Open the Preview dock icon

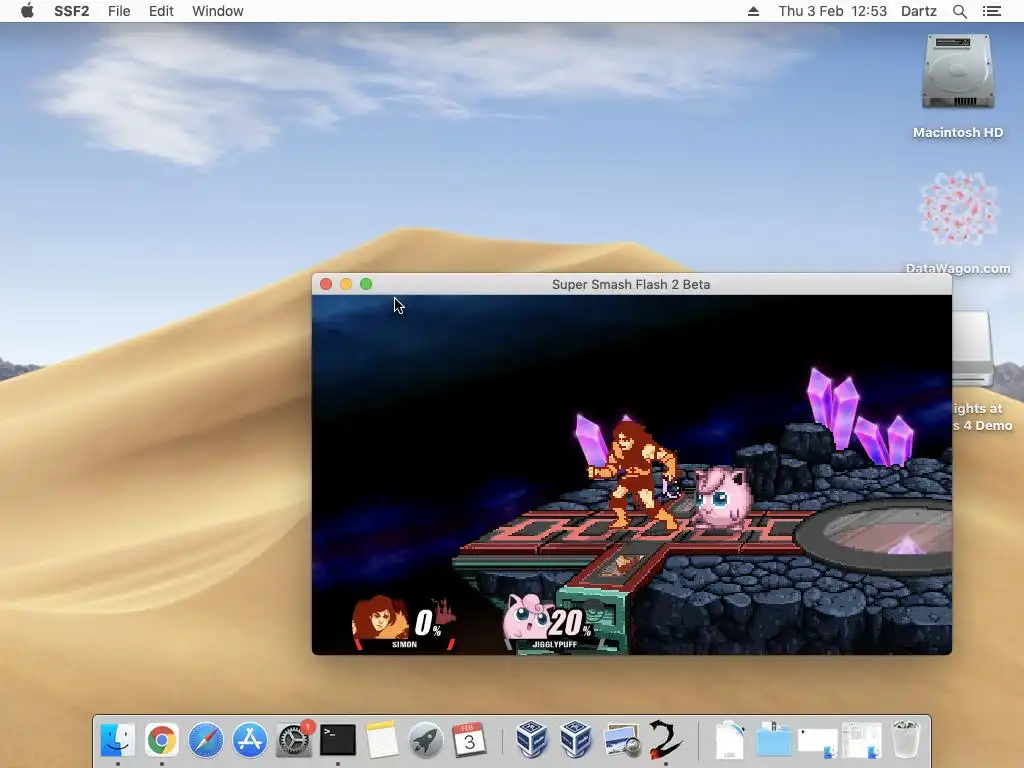pos(621,739)
